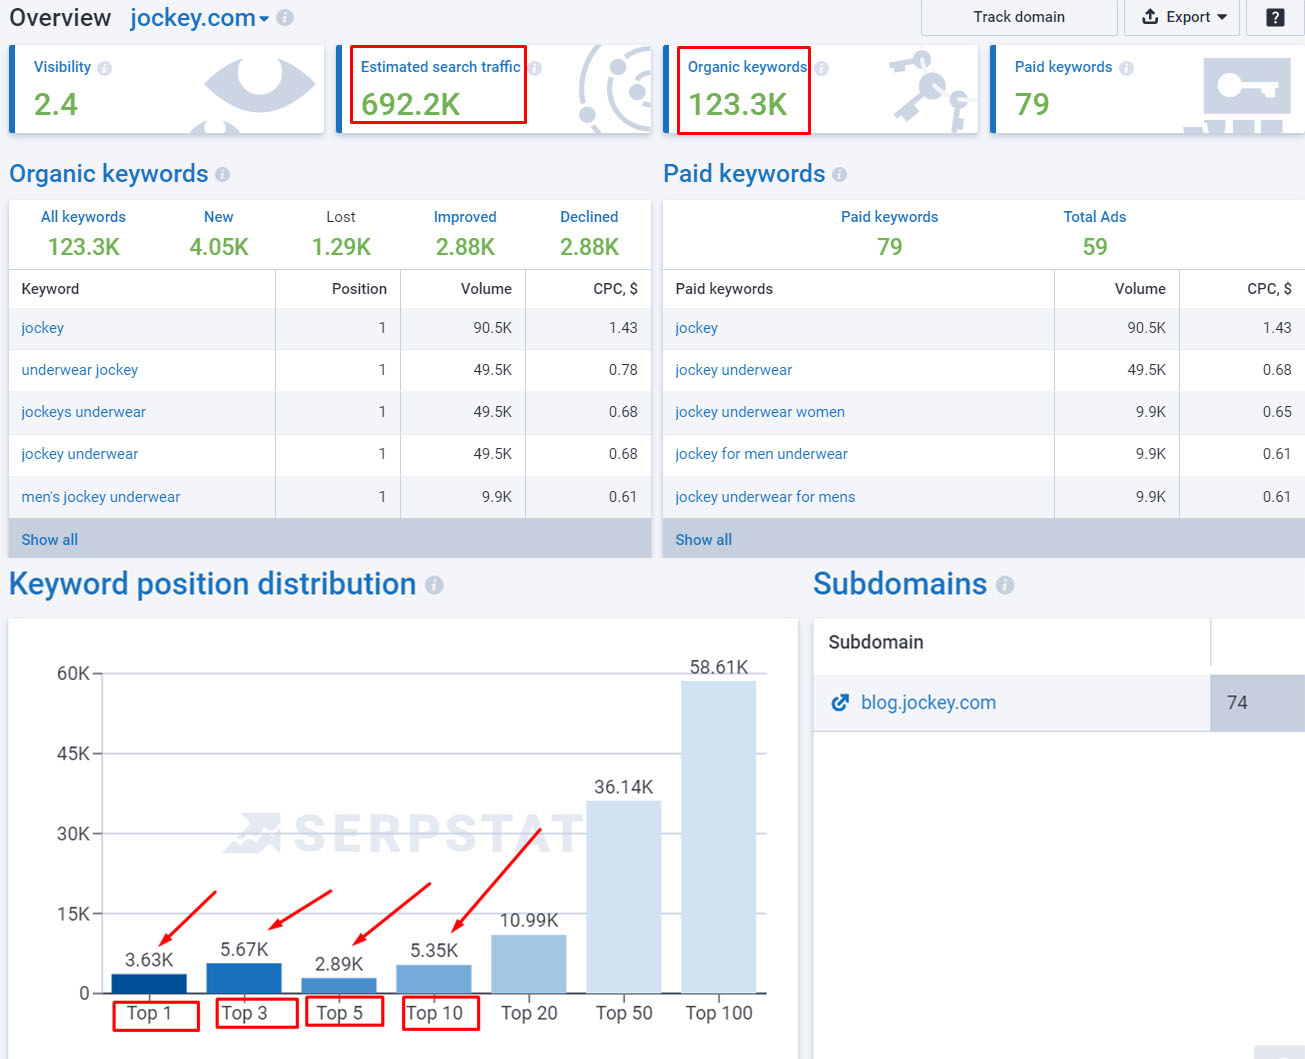
Task: Click the Total Ads count
Action: [x=1095, y=247]
